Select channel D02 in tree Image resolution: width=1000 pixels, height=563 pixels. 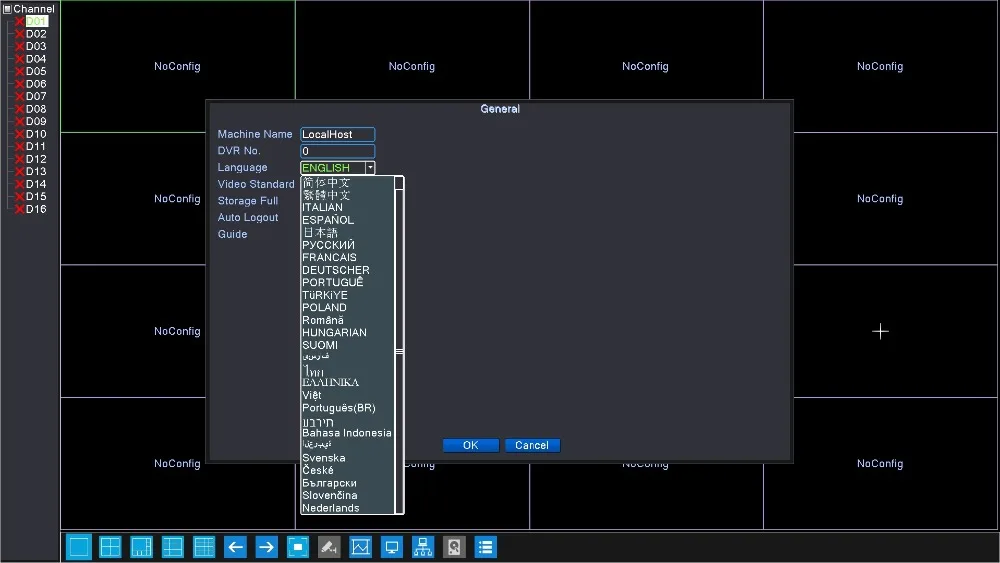coord(36,34)
